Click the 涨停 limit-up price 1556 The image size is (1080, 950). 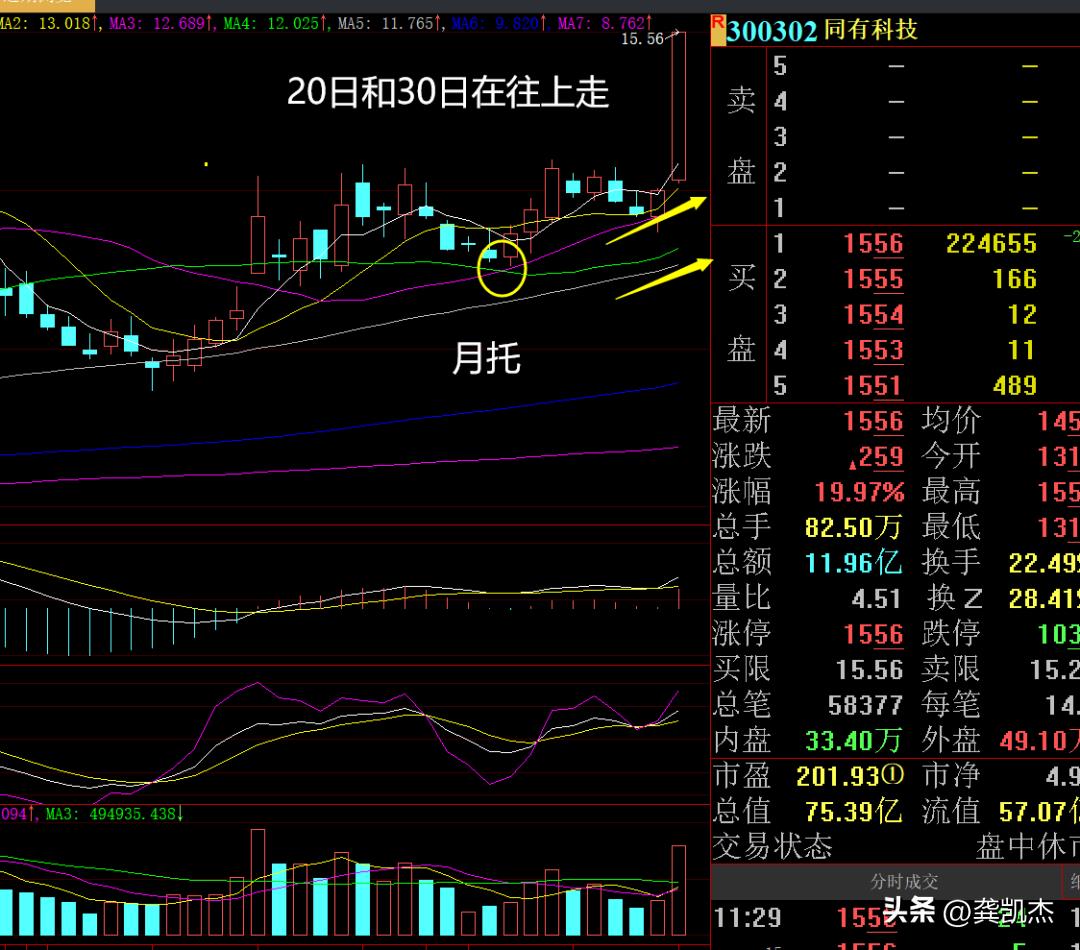pos(873,634)
